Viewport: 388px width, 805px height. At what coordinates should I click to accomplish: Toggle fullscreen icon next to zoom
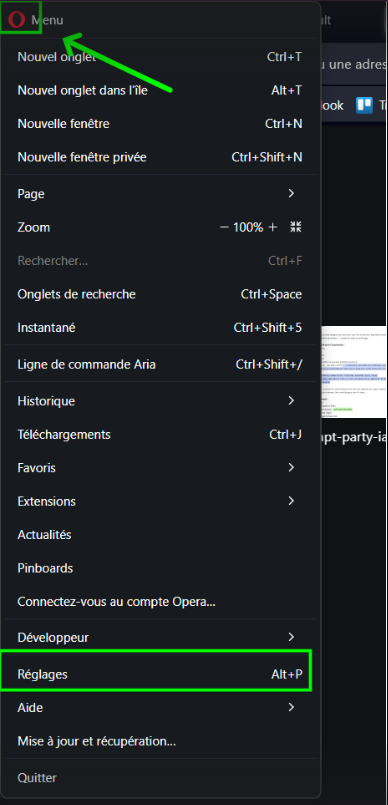pyautogui.click(x=296, y=227)
